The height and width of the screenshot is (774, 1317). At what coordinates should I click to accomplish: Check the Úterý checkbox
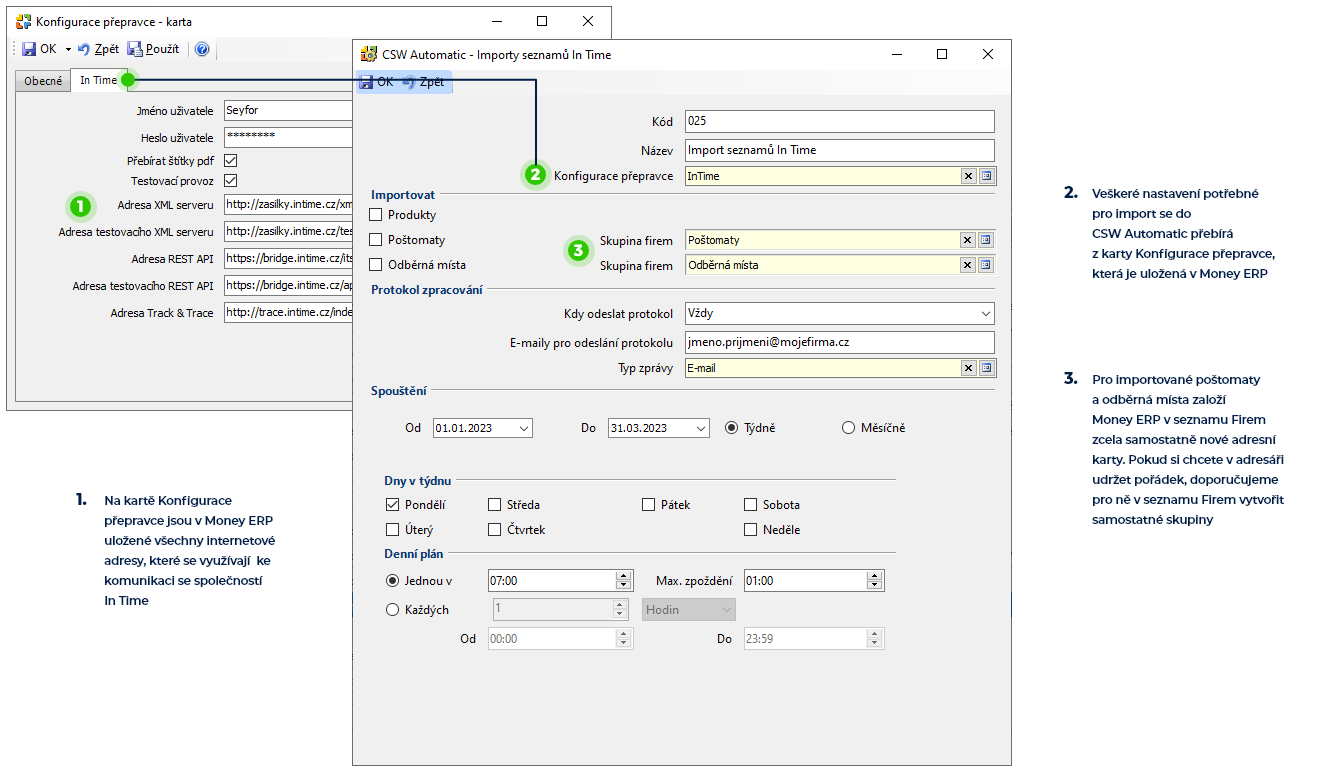click(392, 530)
